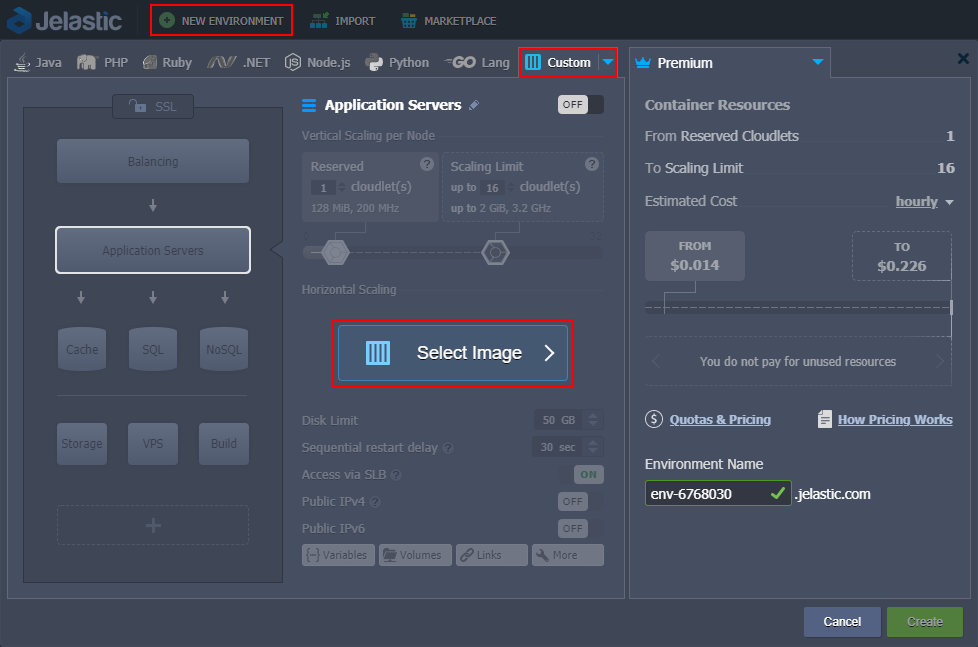
Task: Show the next pricing tip arrow
Action: (940, 361)
